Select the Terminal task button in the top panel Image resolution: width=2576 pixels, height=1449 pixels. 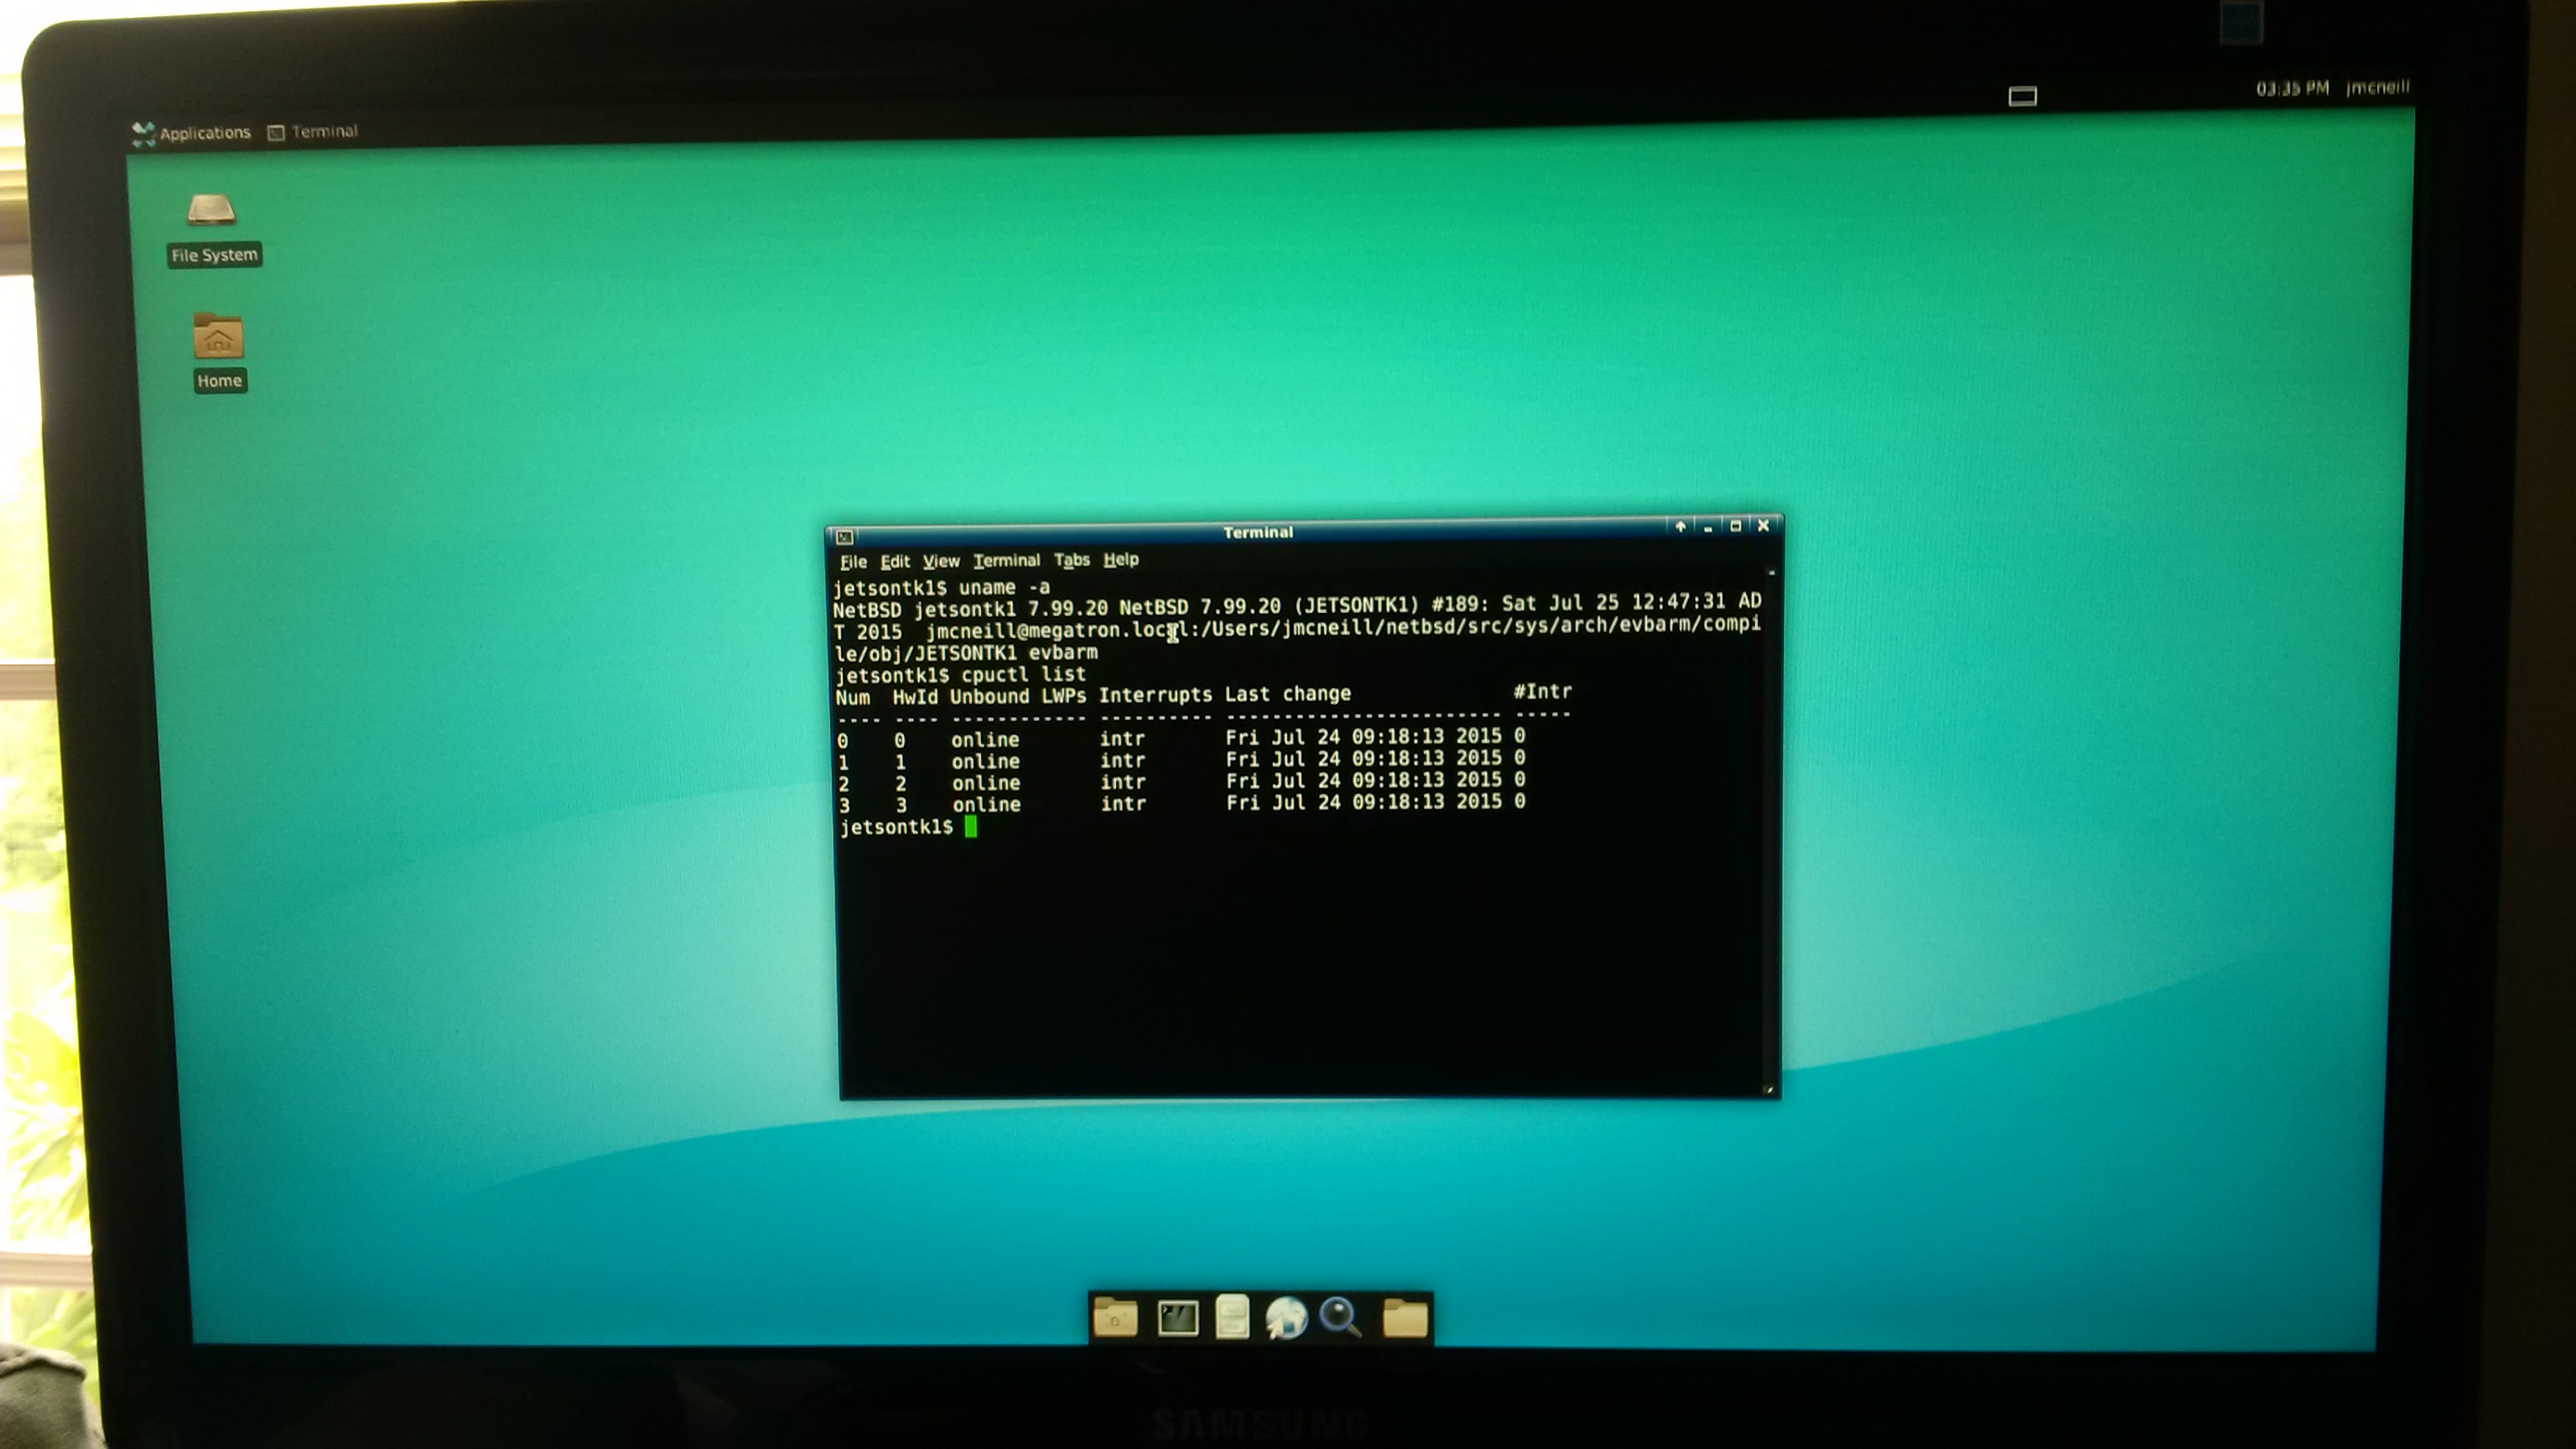pos(313,132)
